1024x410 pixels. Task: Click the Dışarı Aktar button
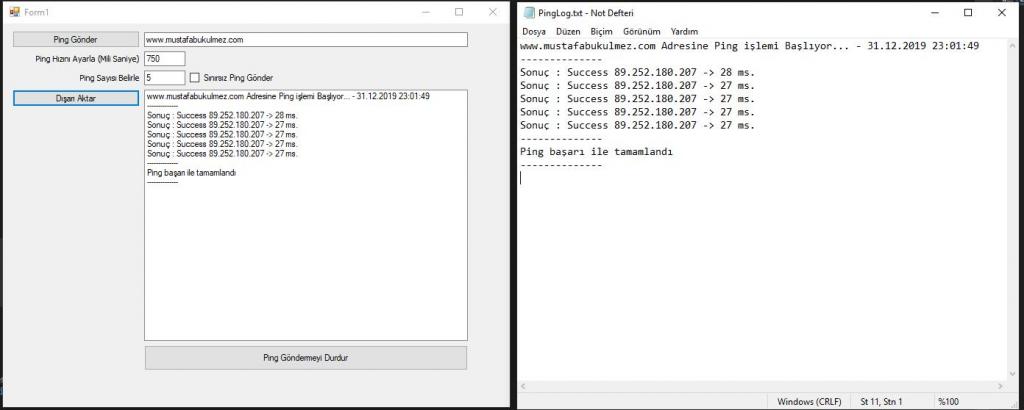point(76,98)
